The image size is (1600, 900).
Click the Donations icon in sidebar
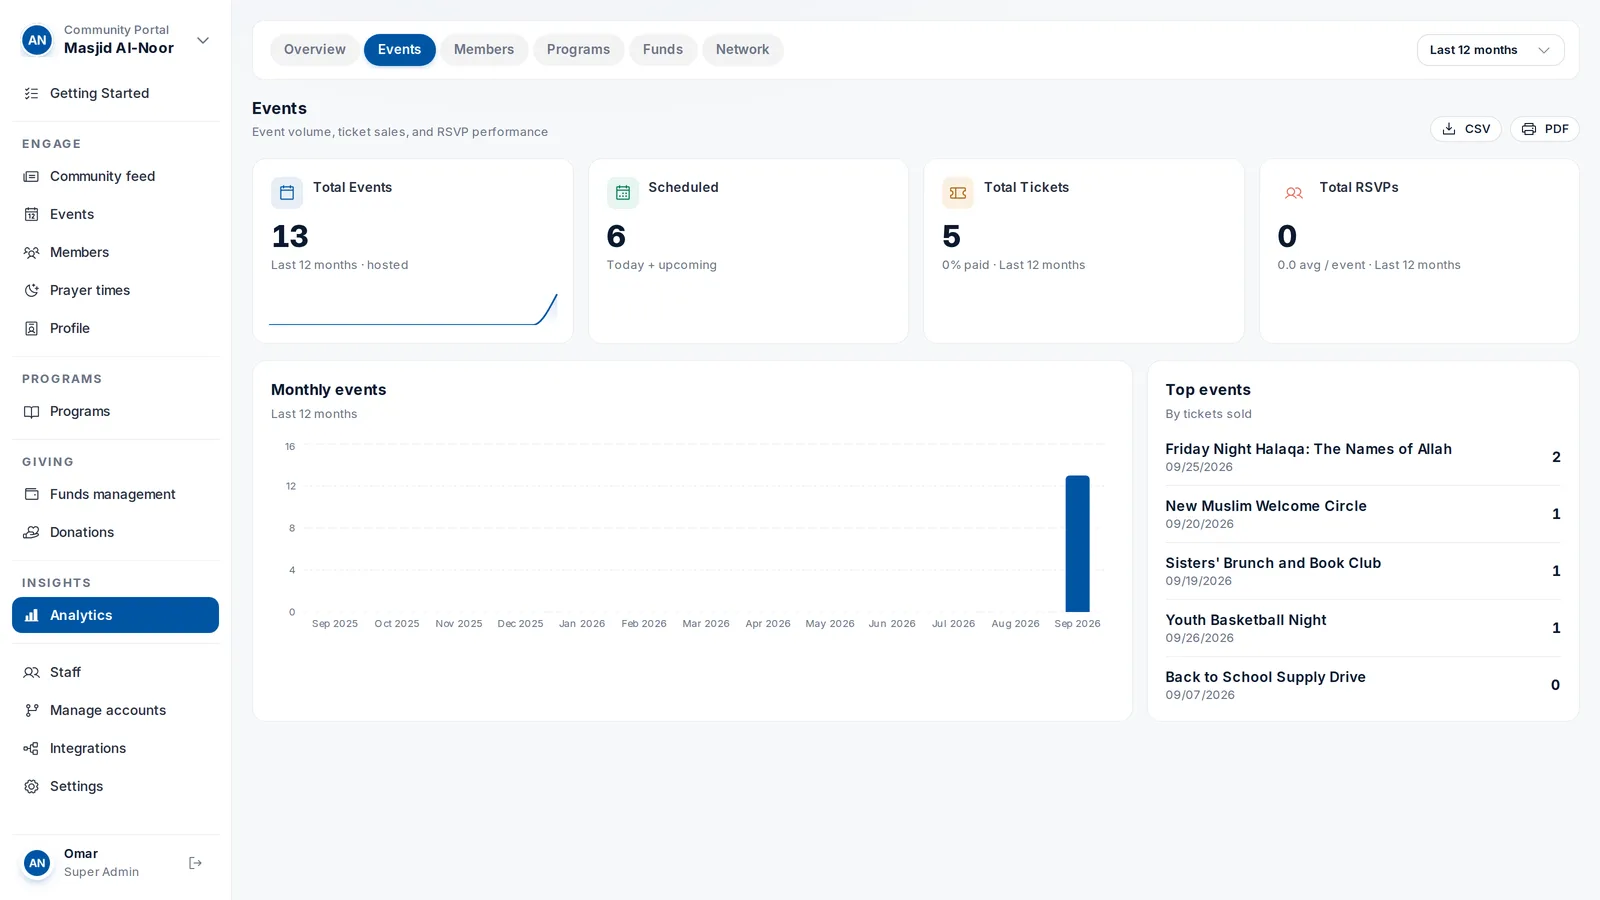(31, 532)
